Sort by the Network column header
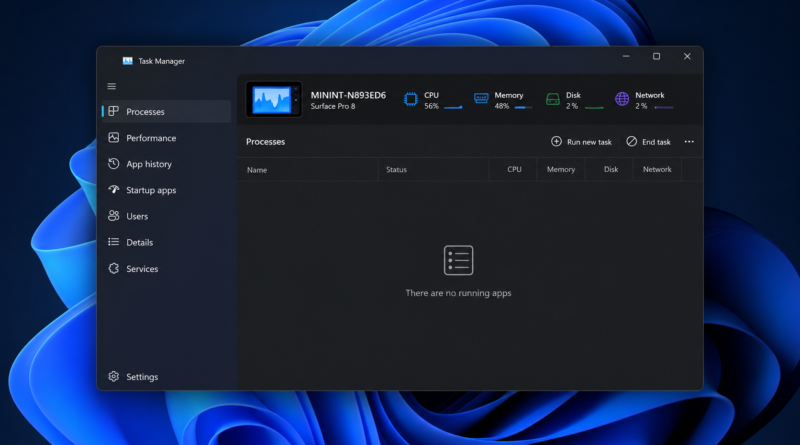The width and height of the screenshot is (800, 445). (657, 169)
